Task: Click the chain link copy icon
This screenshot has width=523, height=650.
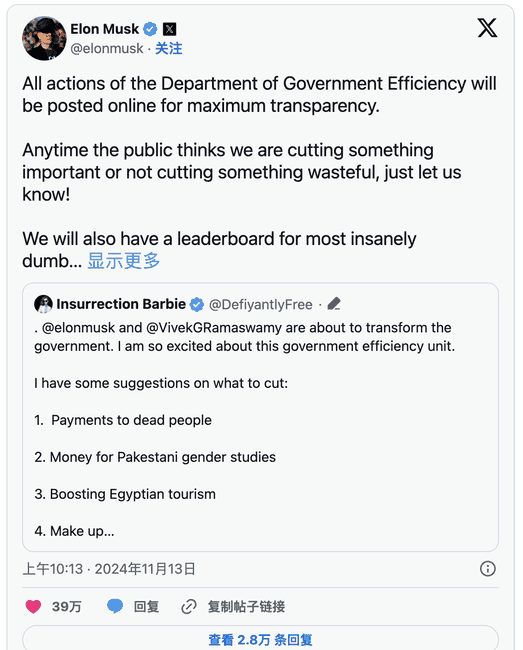Action: 189,606
